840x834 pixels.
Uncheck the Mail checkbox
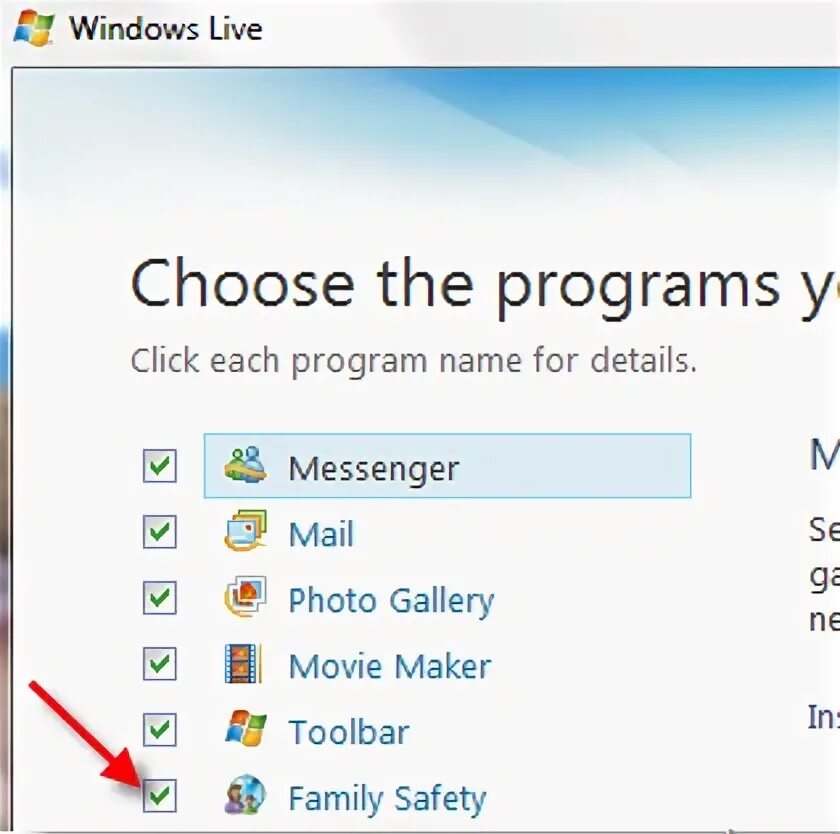pos(160,531)
